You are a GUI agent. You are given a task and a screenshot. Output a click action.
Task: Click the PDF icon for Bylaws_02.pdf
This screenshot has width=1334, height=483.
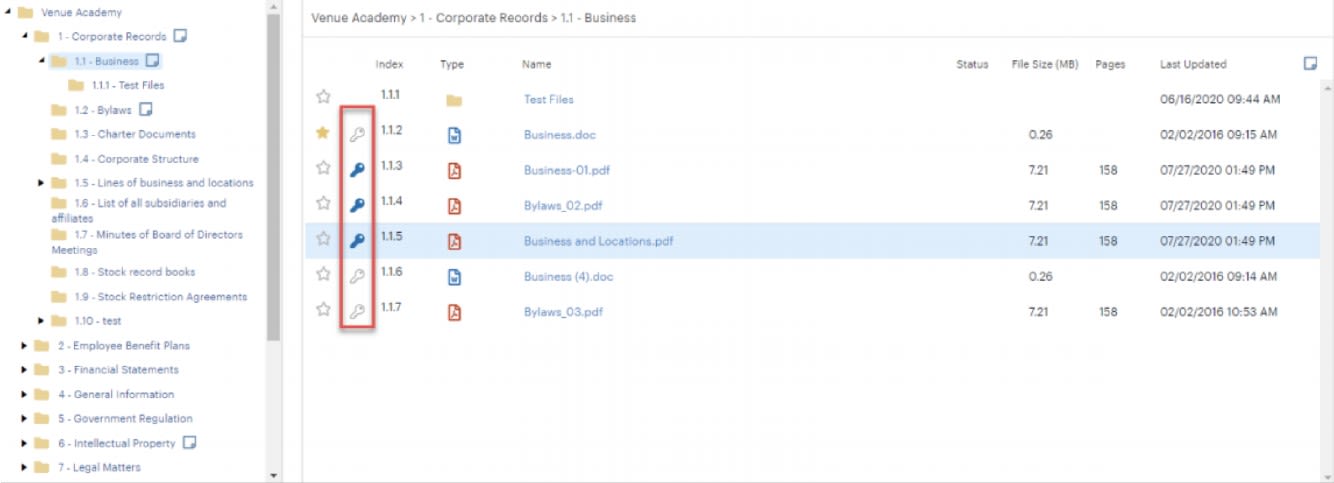point(454,206)
